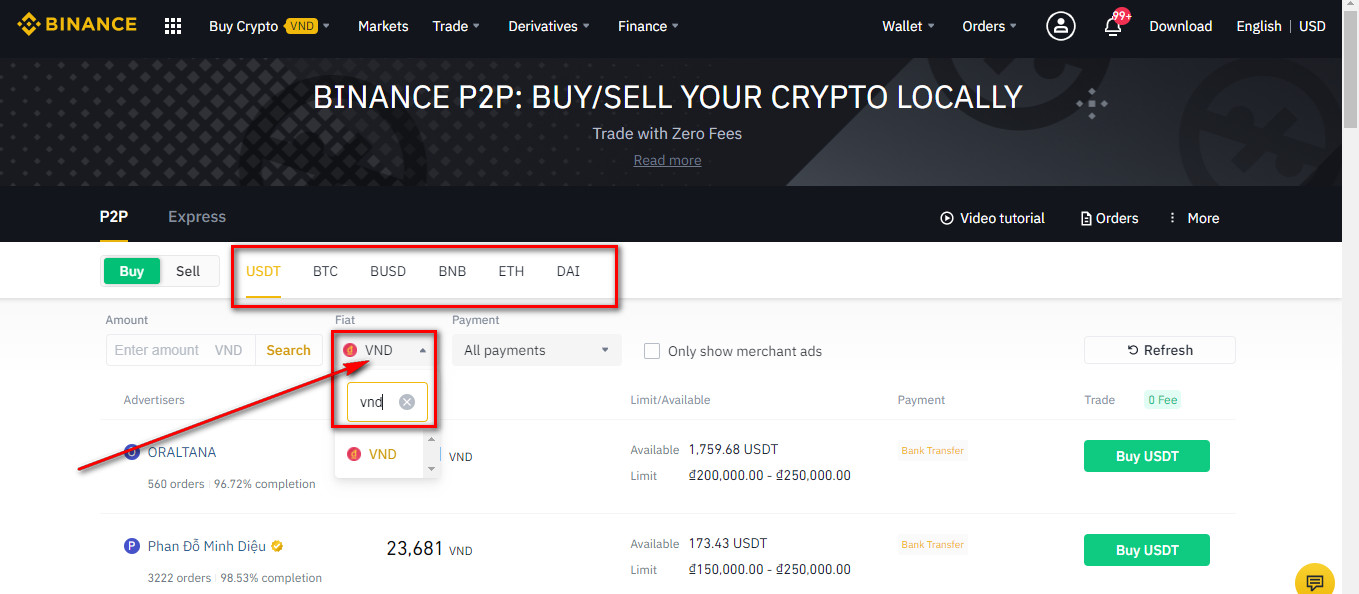Click the Binance logo

pos(77,25)
